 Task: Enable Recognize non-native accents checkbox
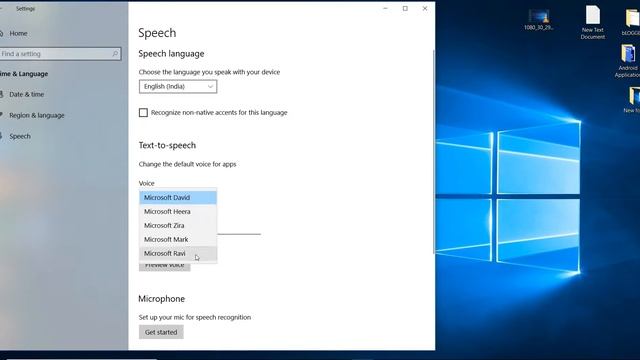coord(143,113)
